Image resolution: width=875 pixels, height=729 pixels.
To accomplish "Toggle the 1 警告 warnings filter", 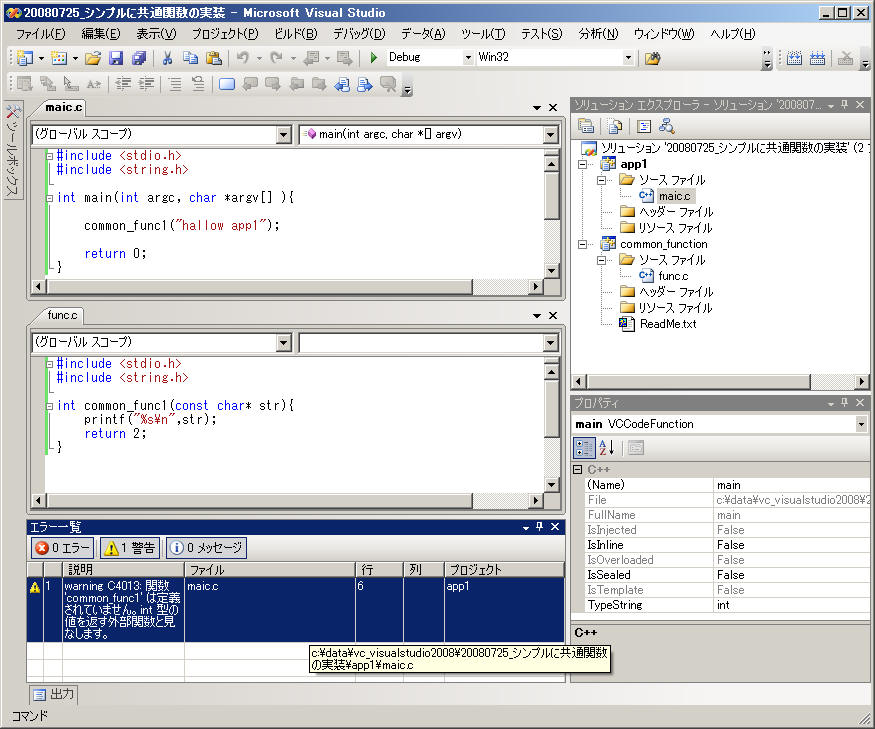I will click(129, 548).
